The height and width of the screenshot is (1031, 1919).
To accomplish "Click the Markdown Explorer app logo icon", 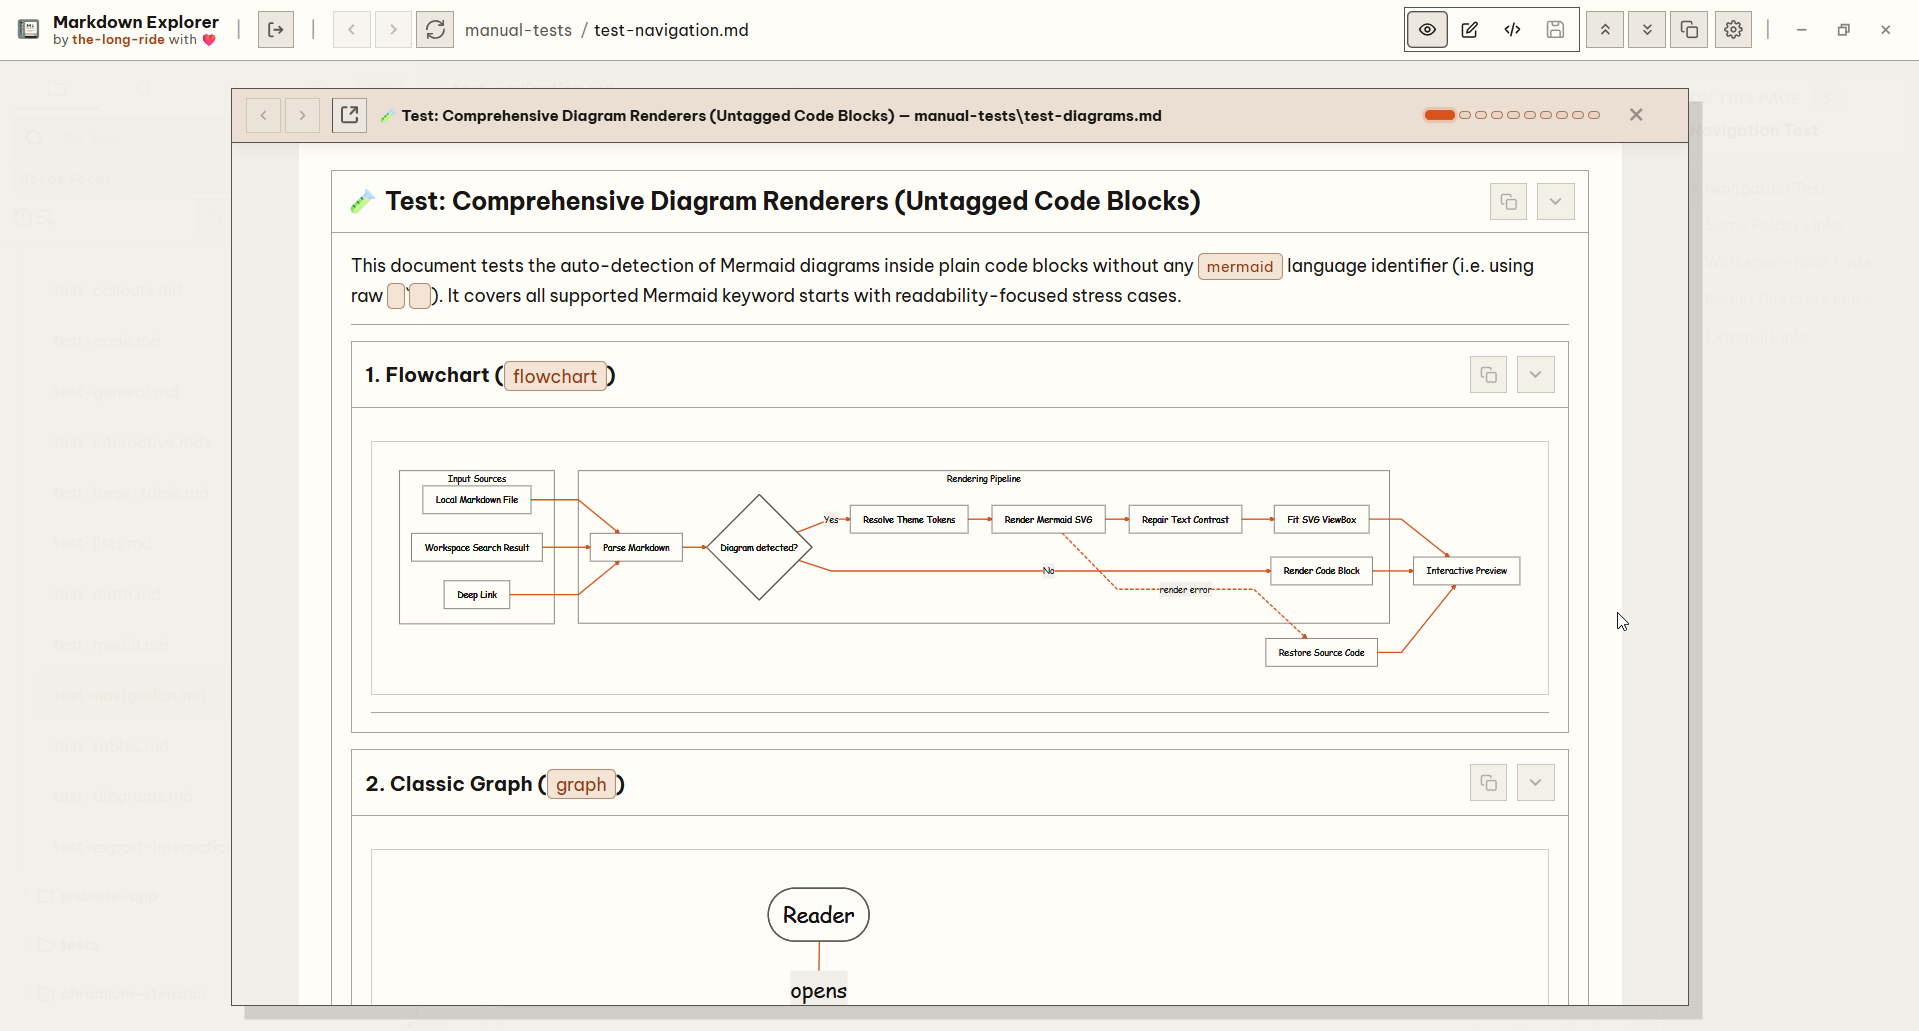I will 29,29.
